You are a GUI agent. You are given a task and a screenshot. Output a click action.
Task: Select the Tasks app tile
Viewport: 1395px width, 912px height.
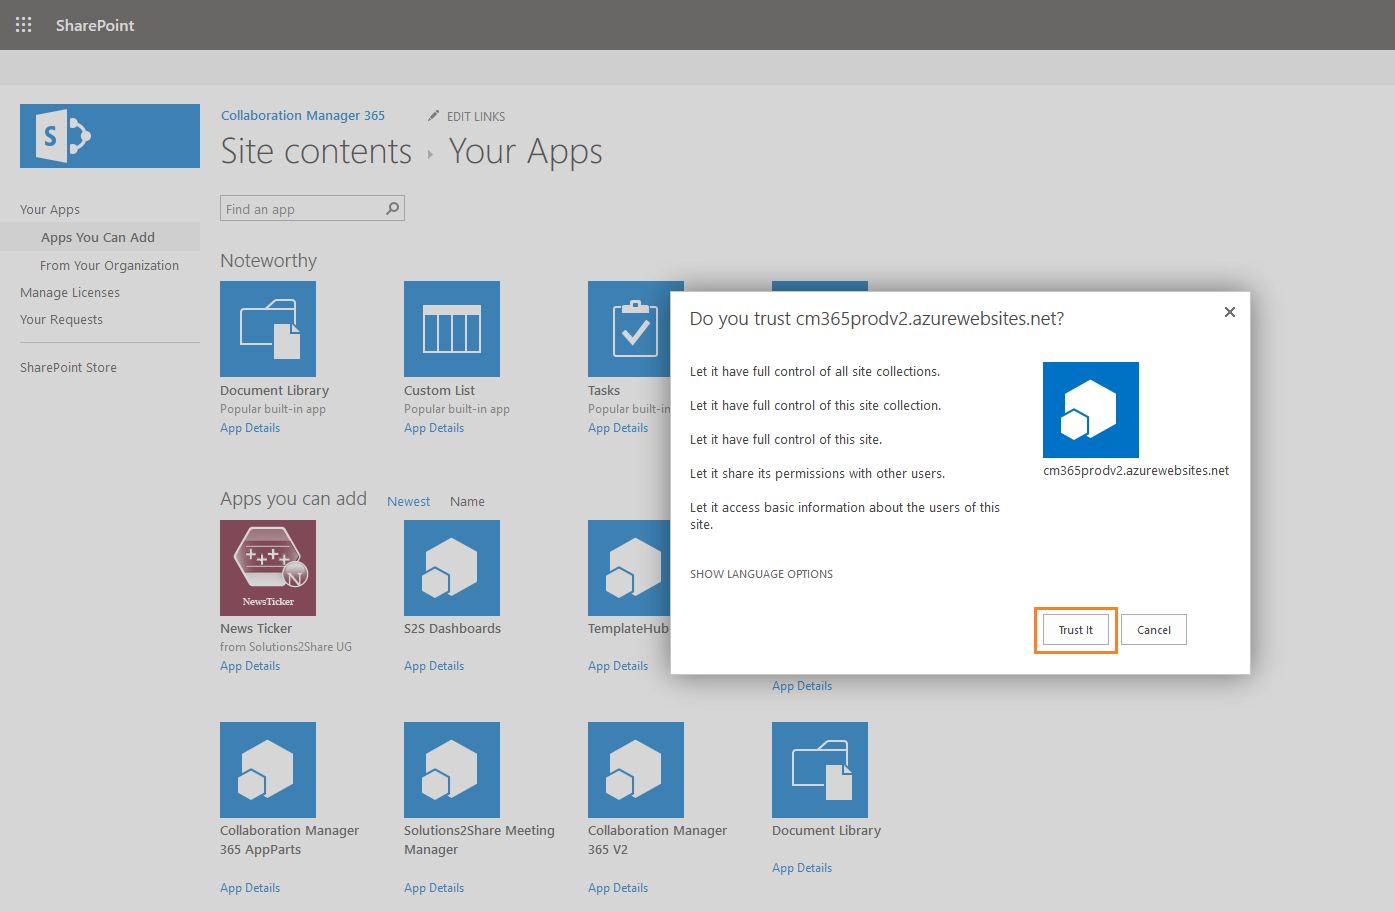(629, 329)
